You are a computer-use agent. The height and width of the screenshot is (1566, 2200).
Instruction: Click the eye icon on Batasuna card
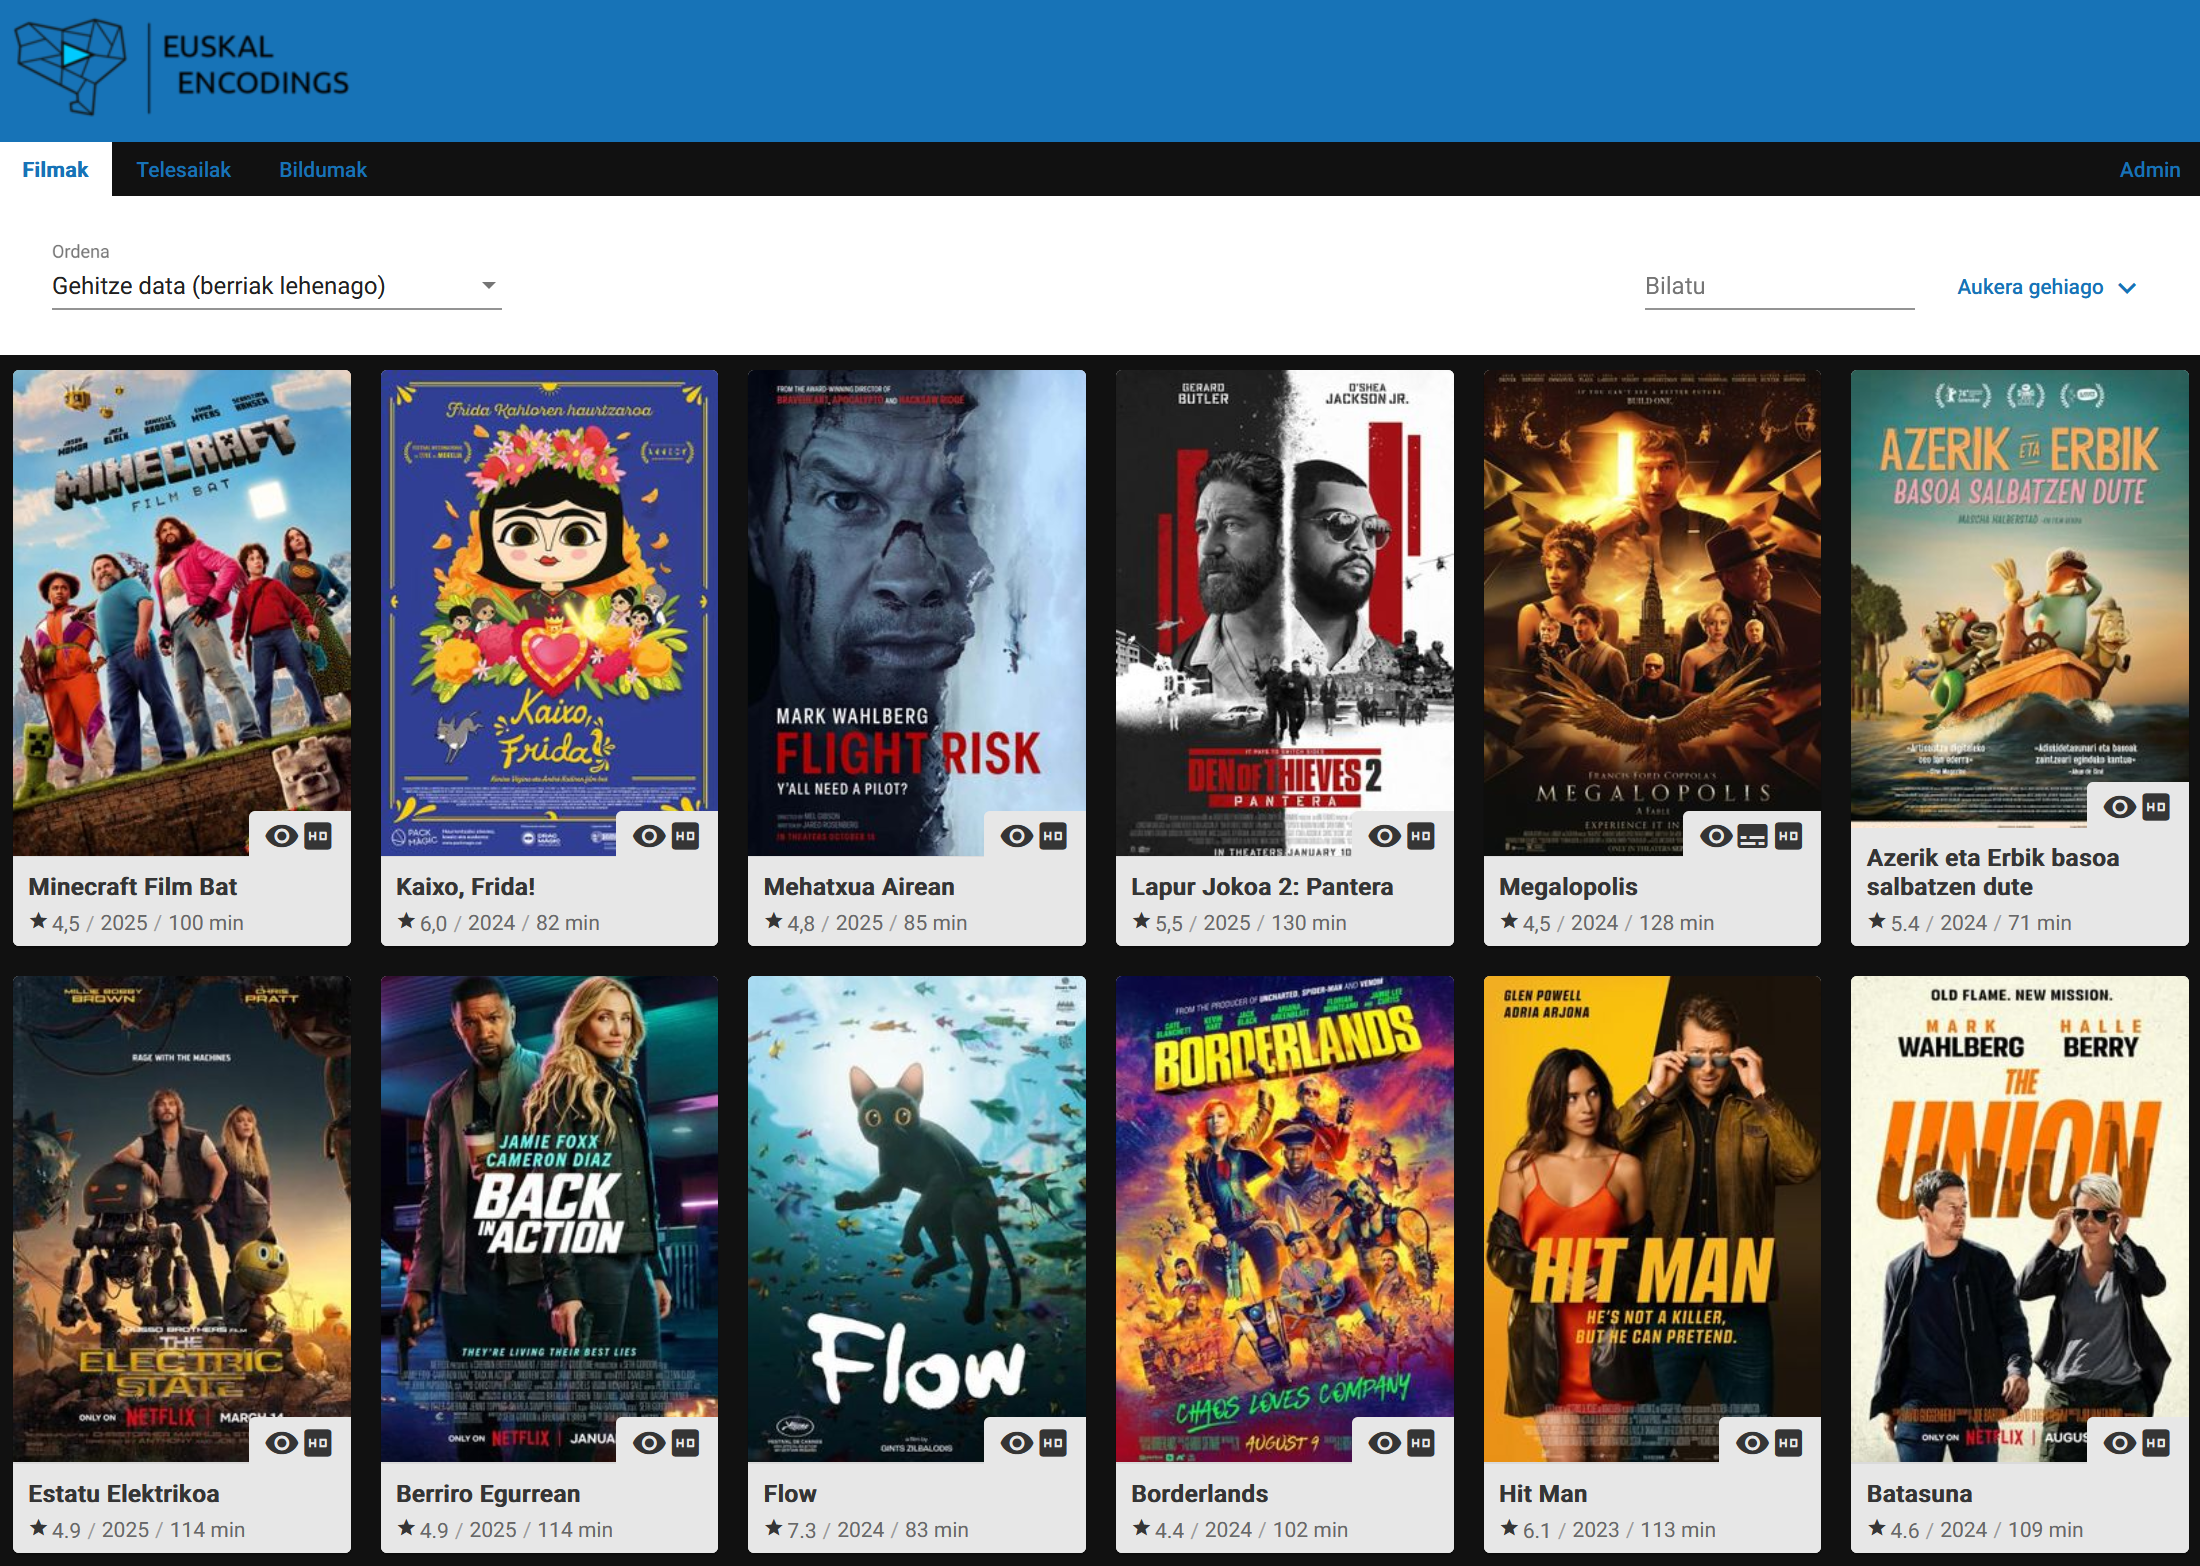2120,1443
